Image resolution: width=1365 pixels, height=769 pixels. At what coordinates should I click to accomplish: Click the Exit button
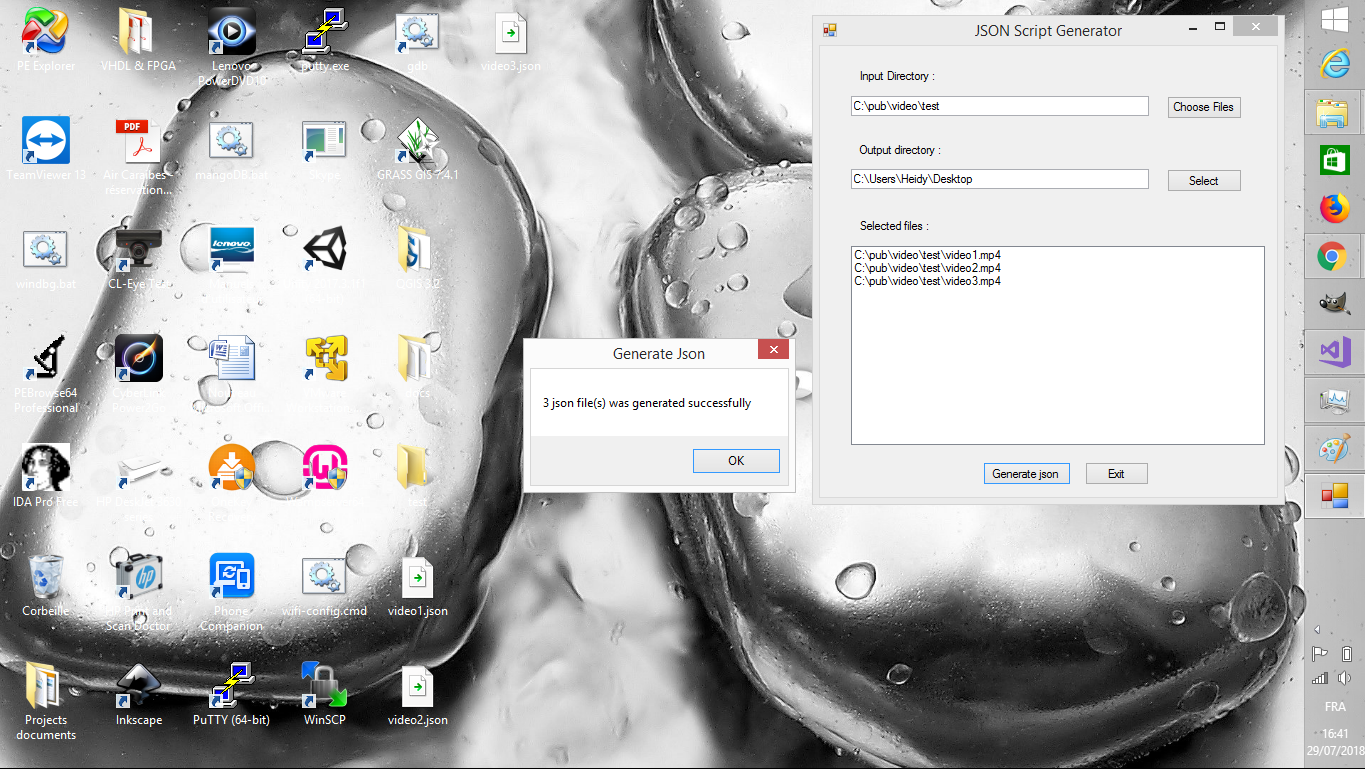(1116, 474)
